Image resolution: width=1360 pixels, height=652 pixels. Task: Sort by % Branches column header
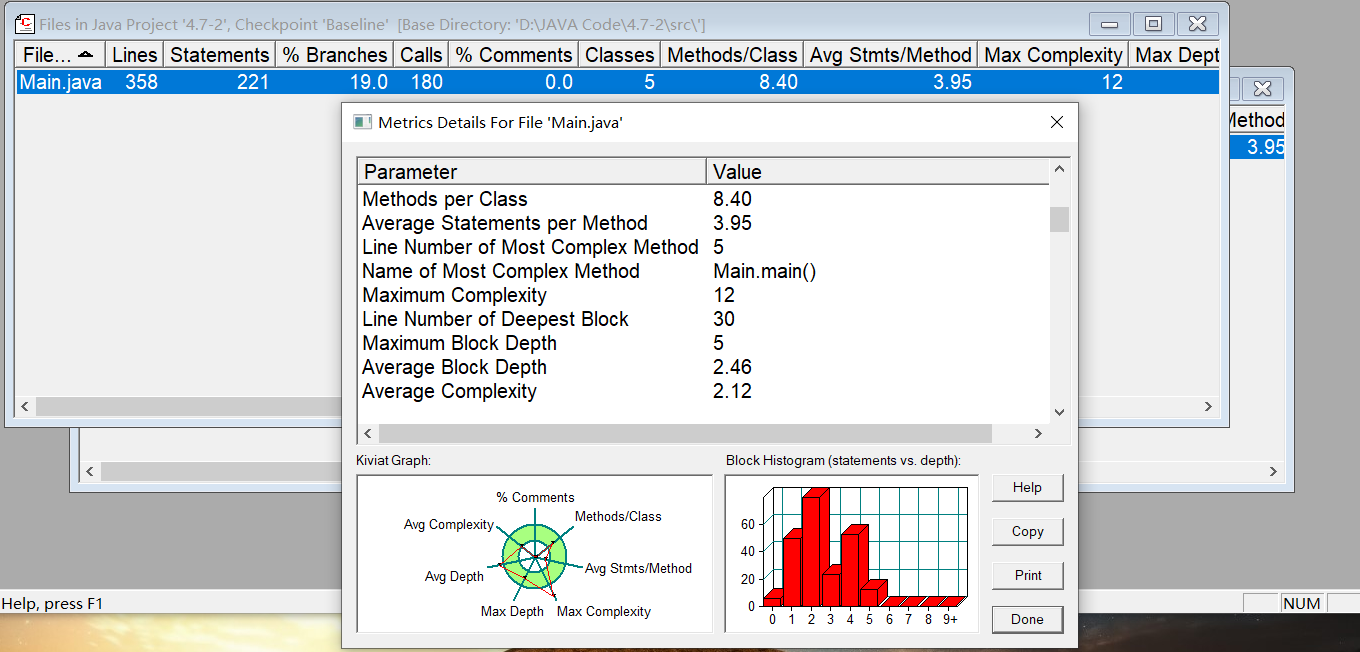pos(334,55)
